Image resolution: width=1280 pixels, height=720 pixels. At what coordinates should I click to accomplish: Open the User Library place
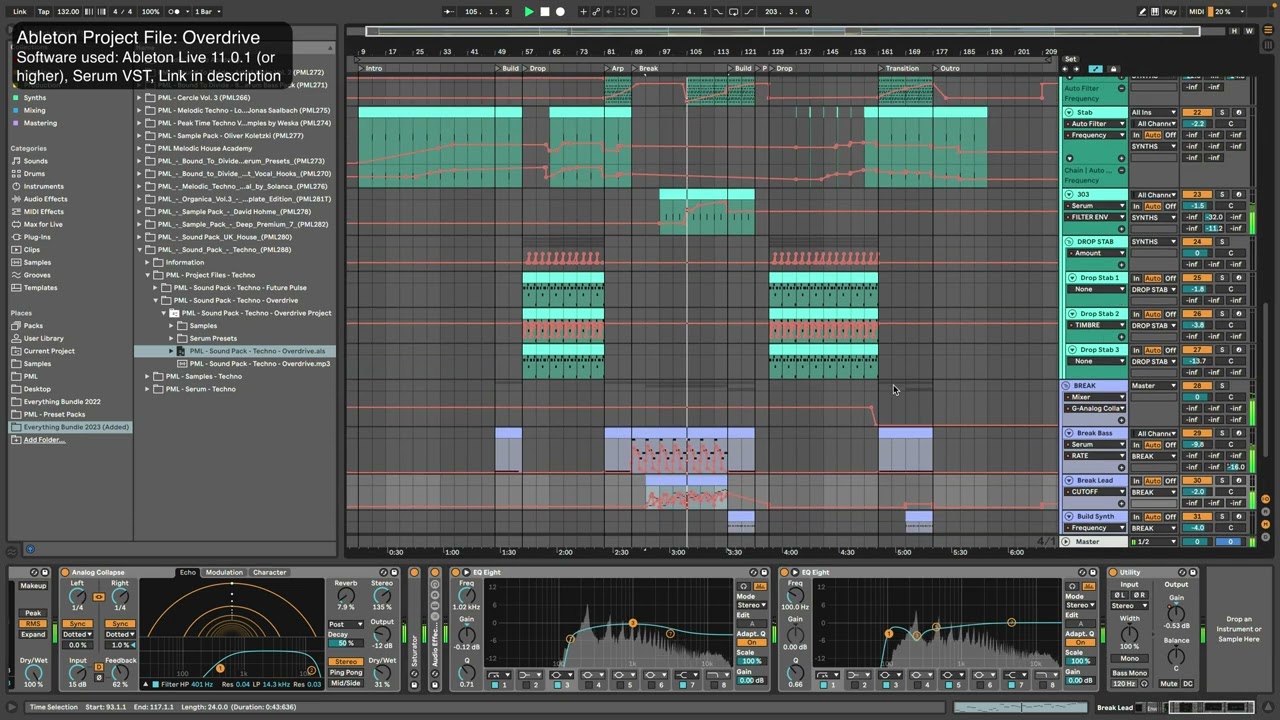pos(43,338)
